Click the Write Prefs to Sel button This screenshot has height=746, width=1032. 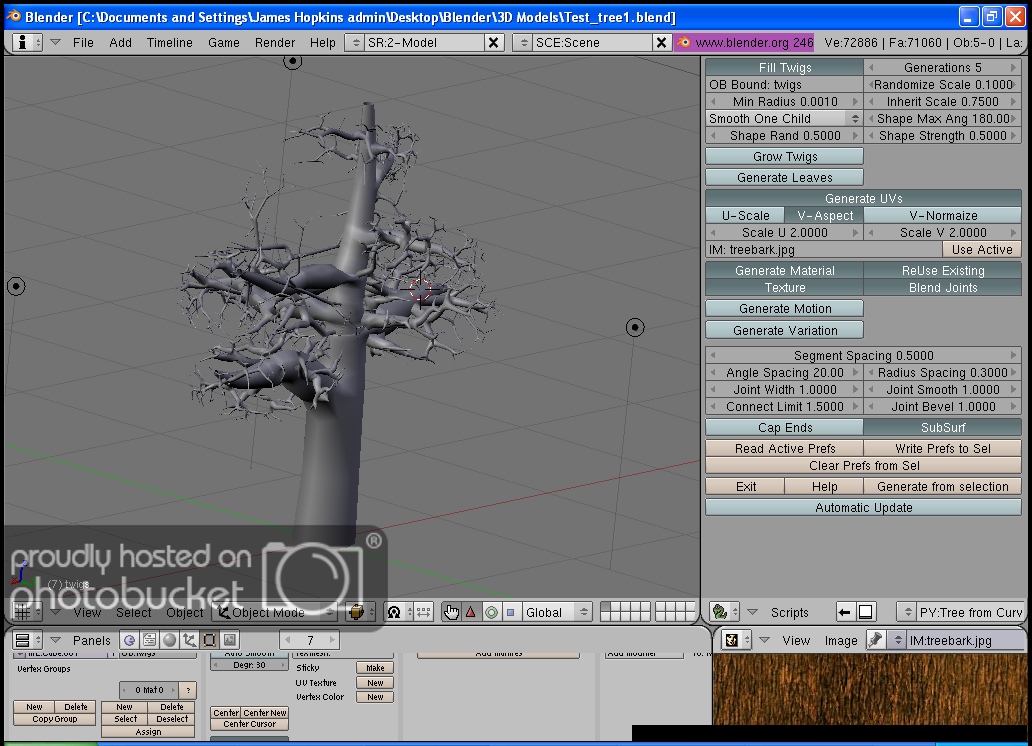[x=942, y=448]
